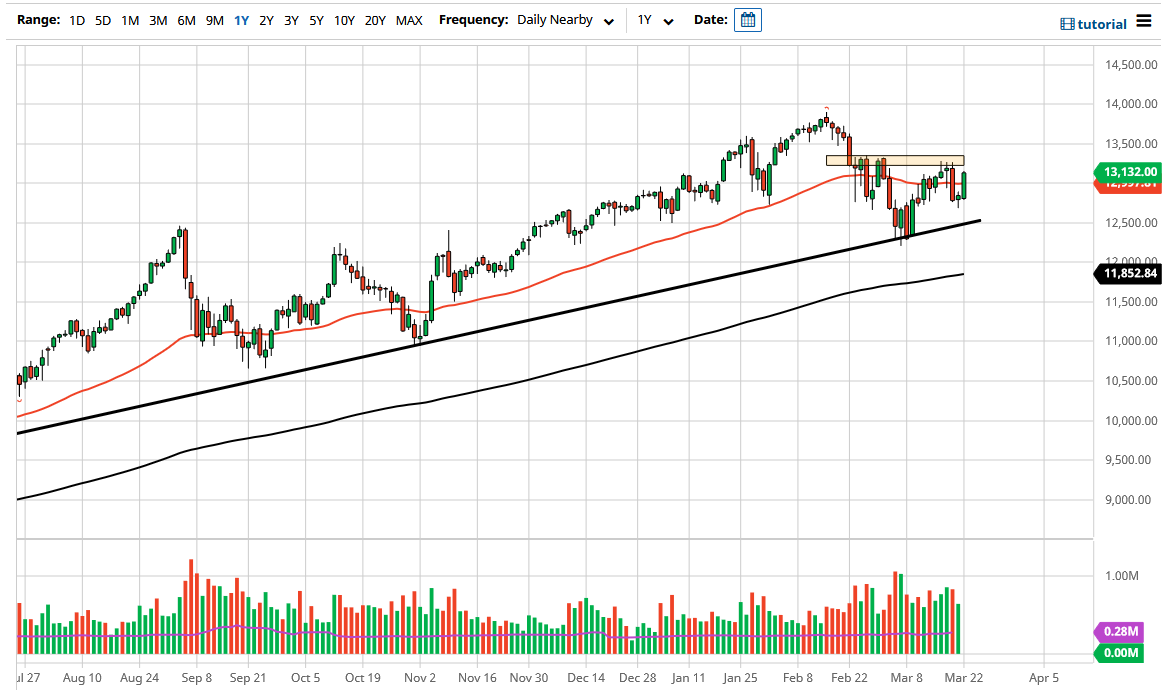Select the 3M range option

157,19
